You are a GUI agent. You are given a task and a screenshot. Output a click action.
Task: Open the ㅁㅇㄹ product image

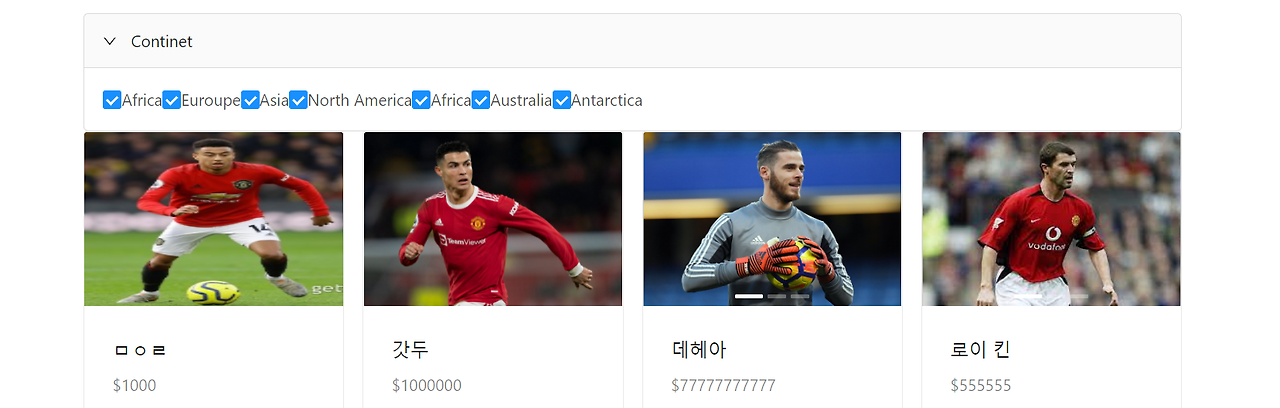click(213, 219)
